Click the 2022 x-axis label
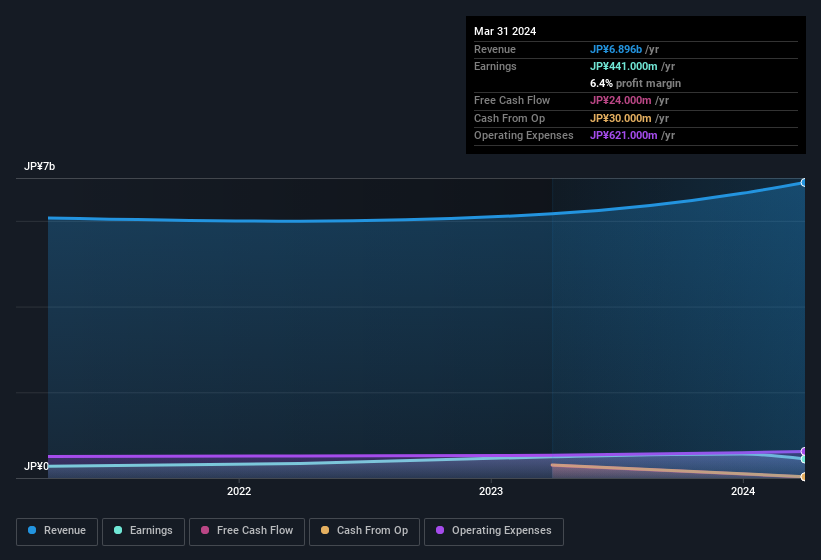821x560 pixels. point(239,491)
